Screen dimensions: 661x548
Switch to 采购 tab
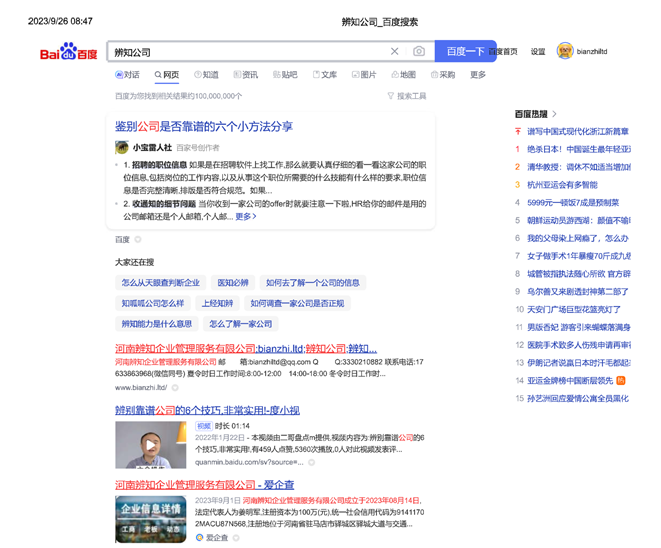click(x=443, y=75)
